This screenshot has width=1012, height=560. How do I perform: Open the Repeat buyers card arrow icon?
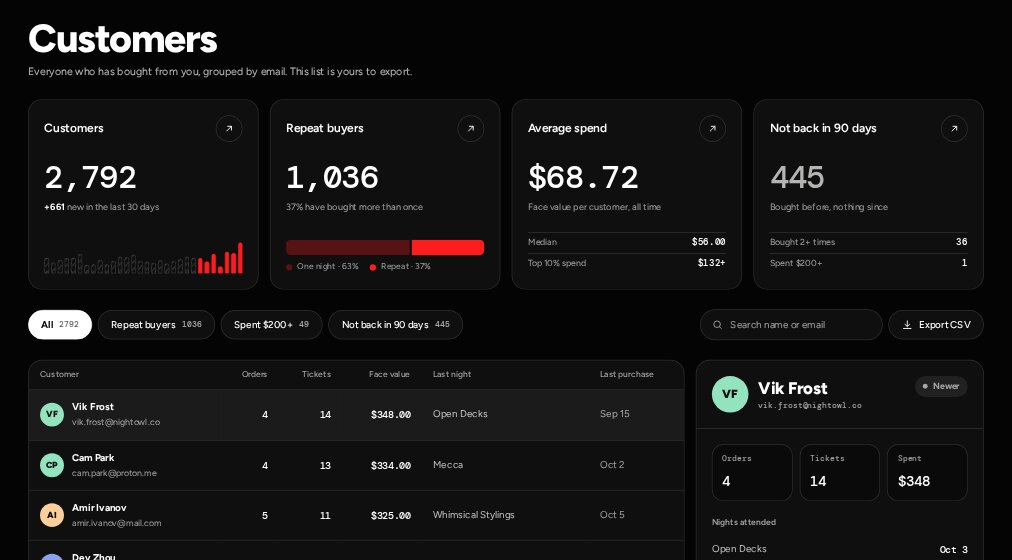471,128
